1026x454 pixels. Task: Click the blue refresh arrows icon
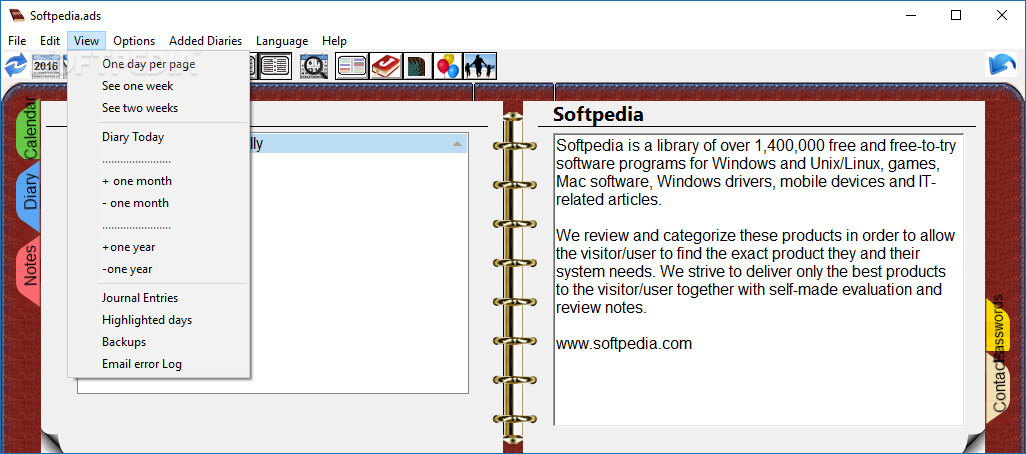coord(14,66)
